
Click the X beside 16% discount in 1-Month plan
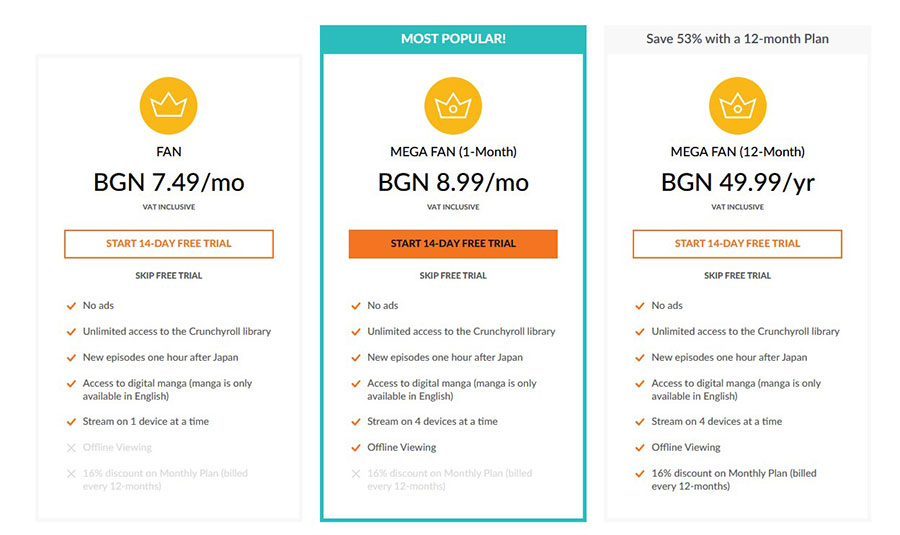(x=355, y=474)
